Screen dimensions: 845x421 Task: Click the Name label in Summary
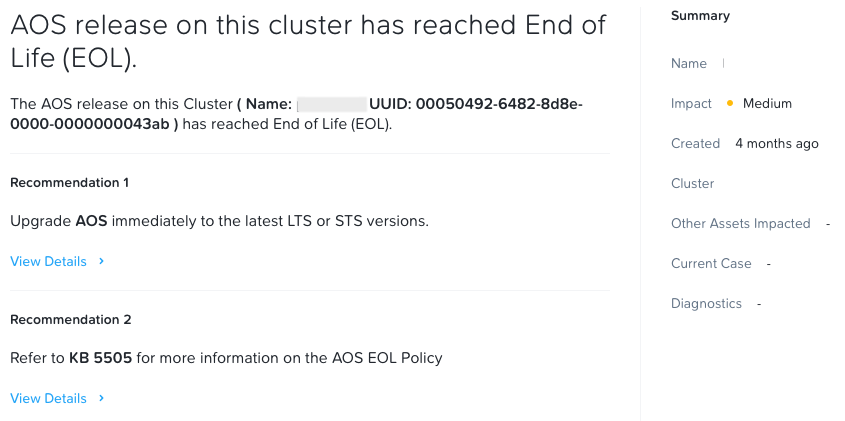(689, 63)
